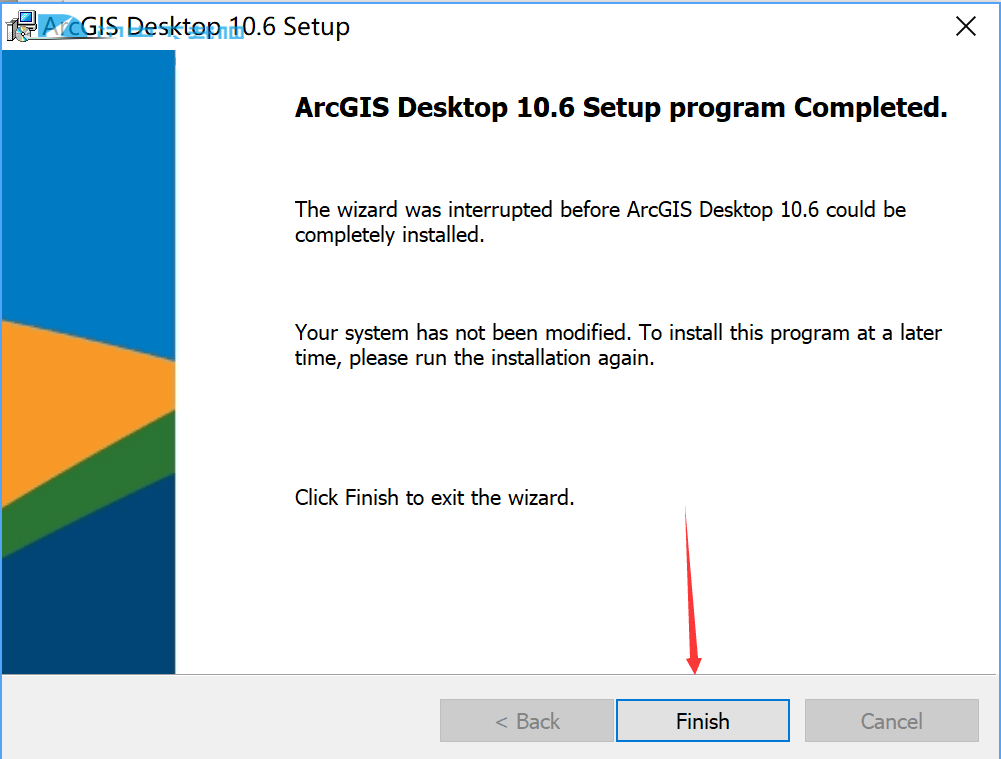Image resolution: width=1001 pixels, height=759 pixels.
Task: Click Finish to exit the wizard
Action: pos(702,721)
